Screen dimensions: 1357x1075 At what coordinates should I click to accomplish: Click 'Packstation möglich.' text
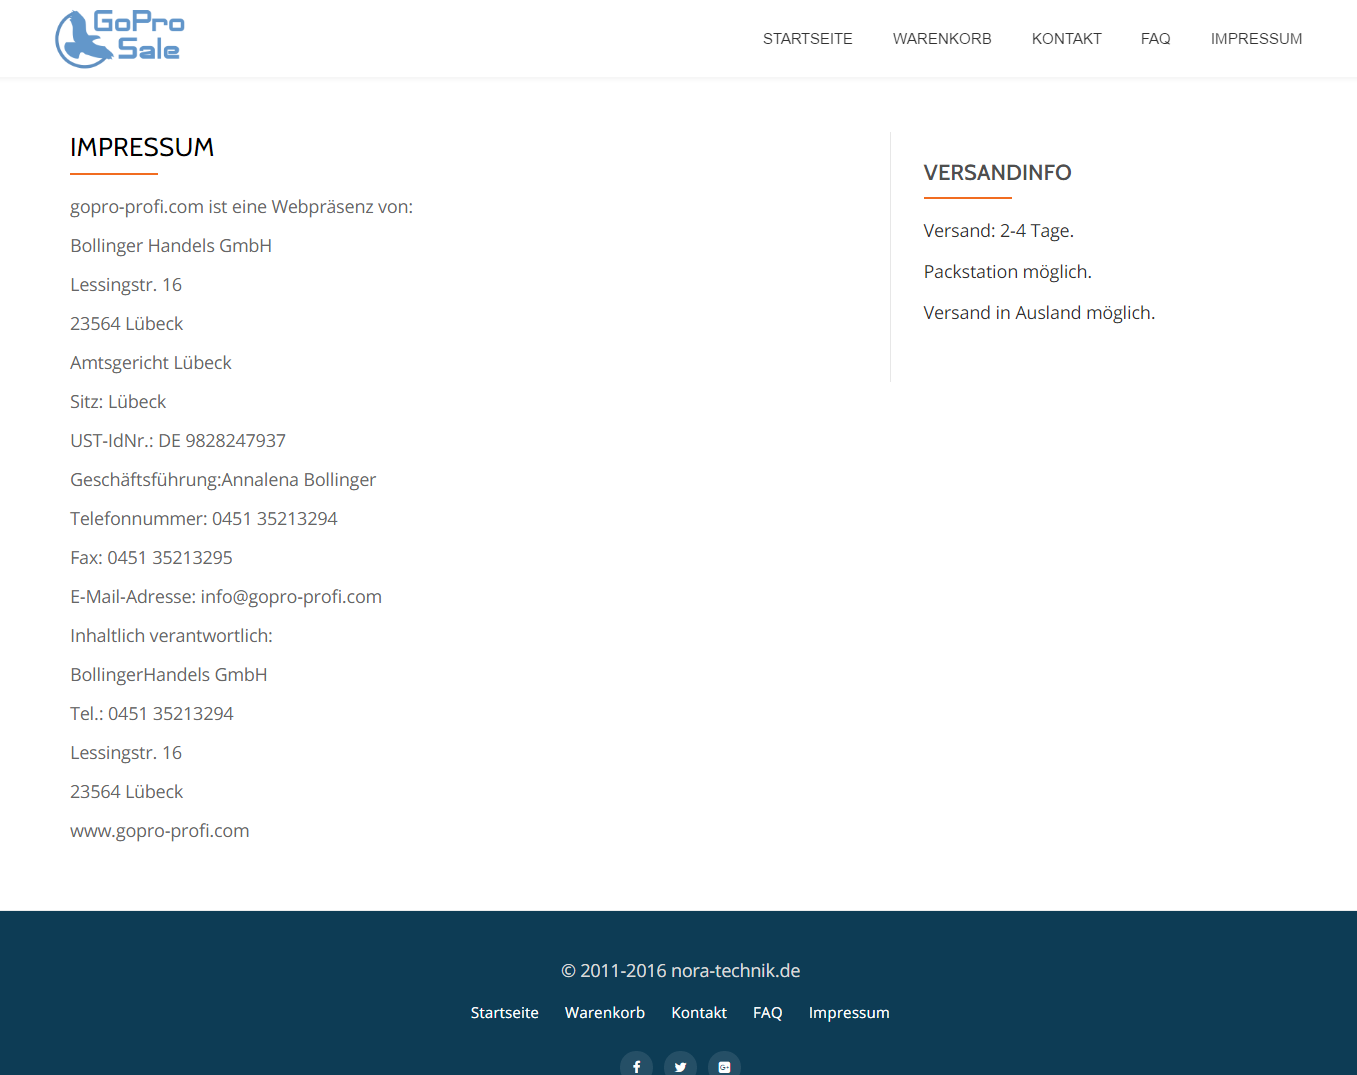click(1008, 272)
